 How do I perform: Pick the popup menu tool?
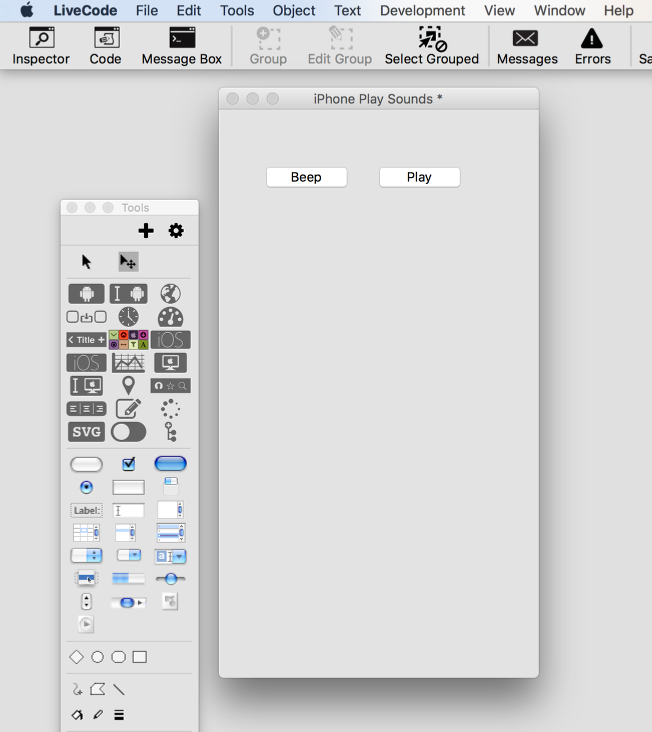click(86, 579)
